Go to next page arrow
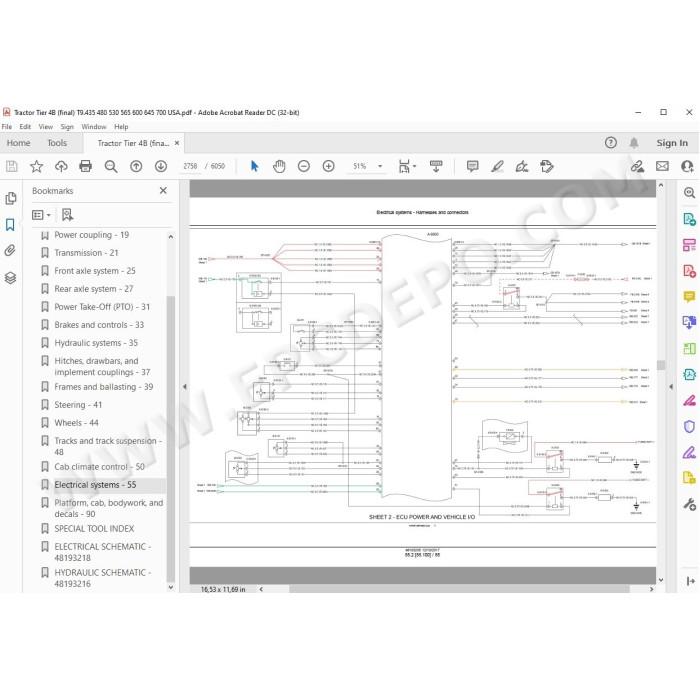Viewport: 700px width, 700px height. [161, 167]
